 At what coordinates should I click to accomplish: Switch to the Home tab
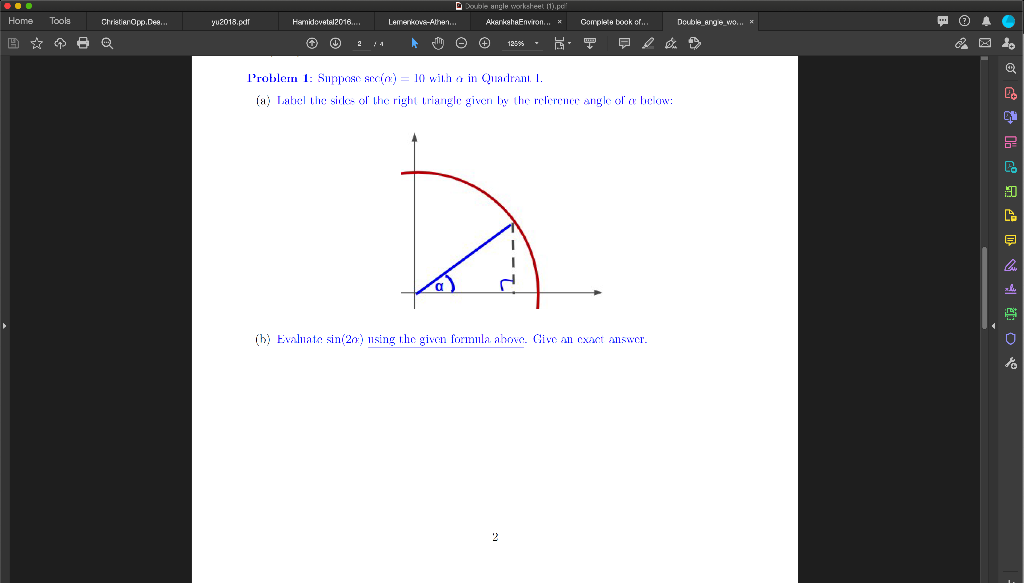pos(19,20)
